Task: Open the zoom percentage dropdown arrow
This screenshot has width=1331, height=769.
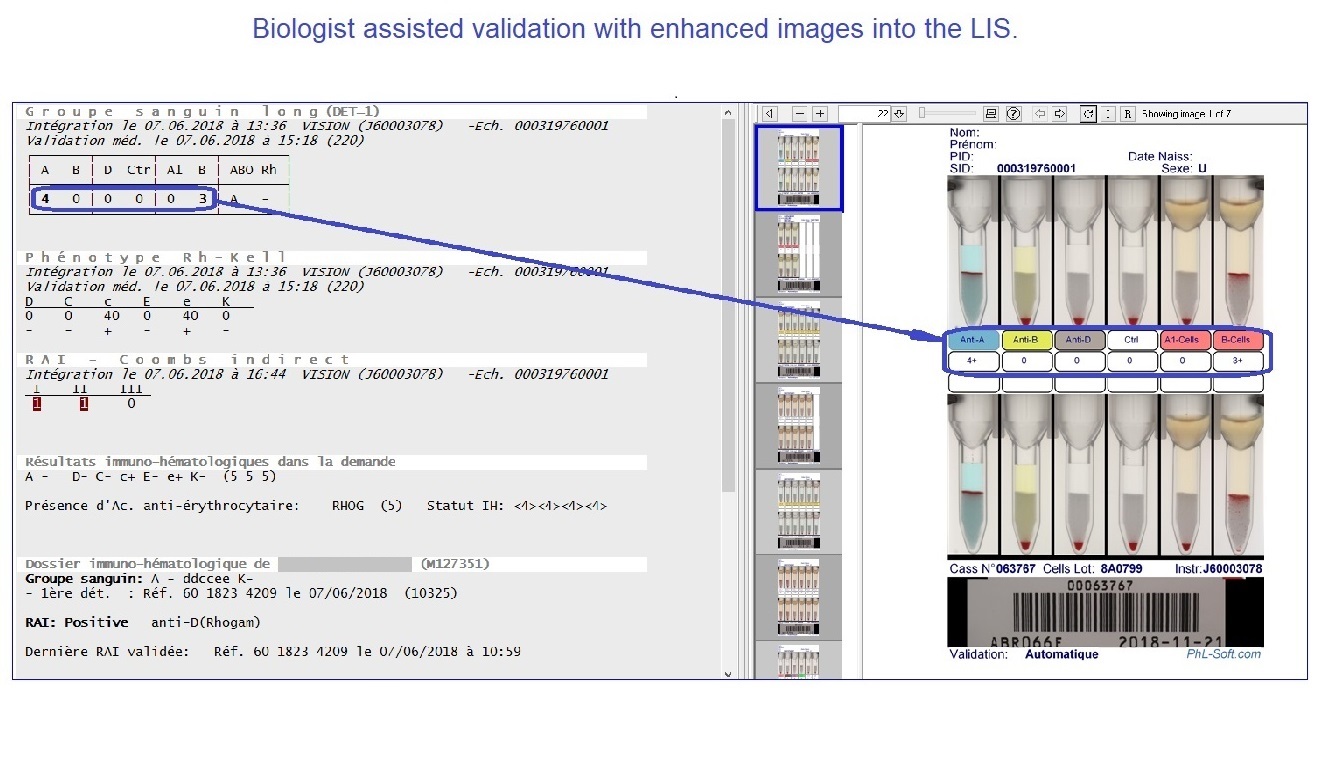Action: [x=900, y=114]
